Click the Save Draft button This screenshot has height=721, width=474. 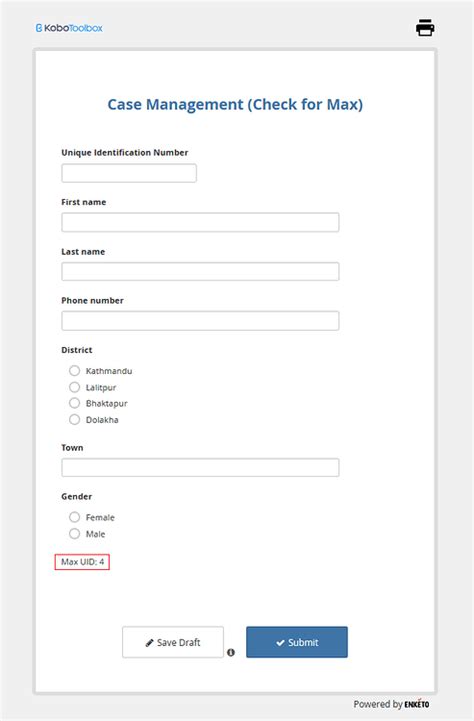pyautogui.click(x=173, y=642)
